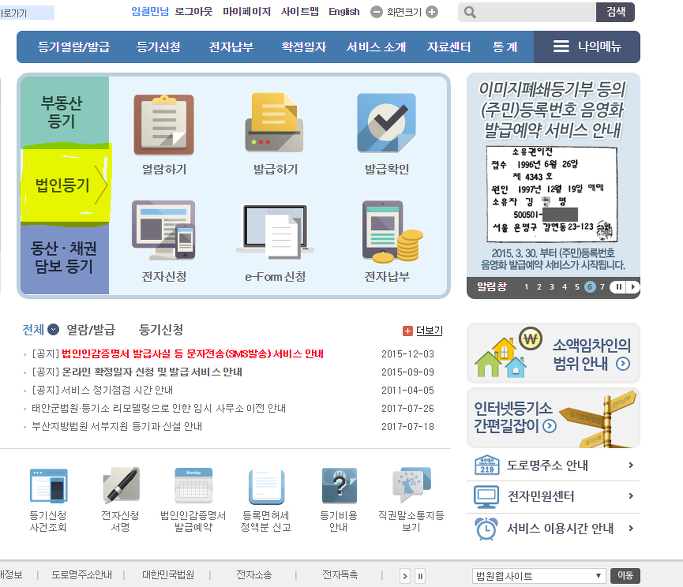This screenshot has width=683, height=587.
Task: Jump to 알림창 banner page 6
Action: click(589, 287)
